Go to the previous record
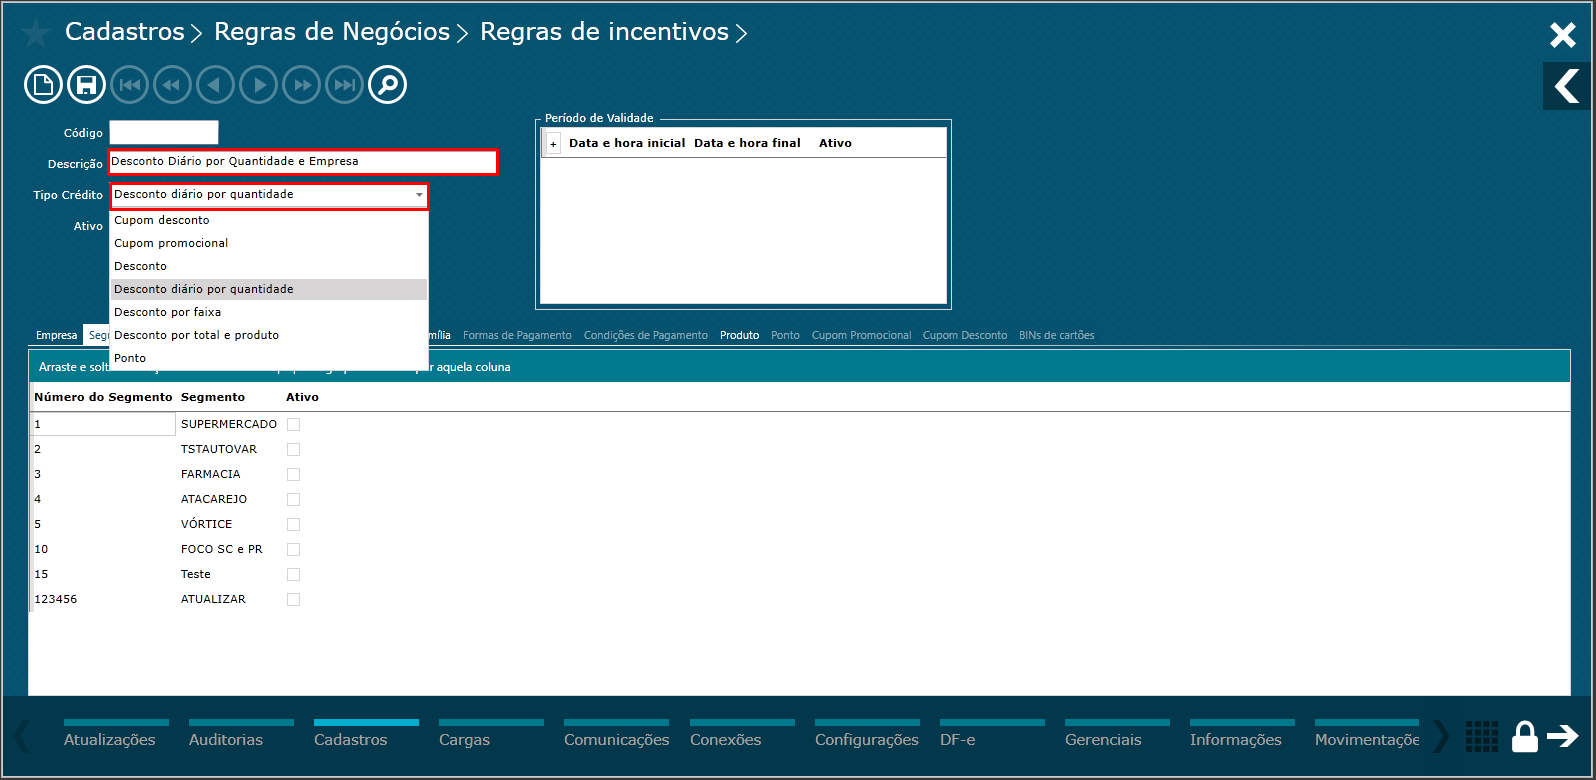Viewport: 1596px width, 780px height. (215, 85)
